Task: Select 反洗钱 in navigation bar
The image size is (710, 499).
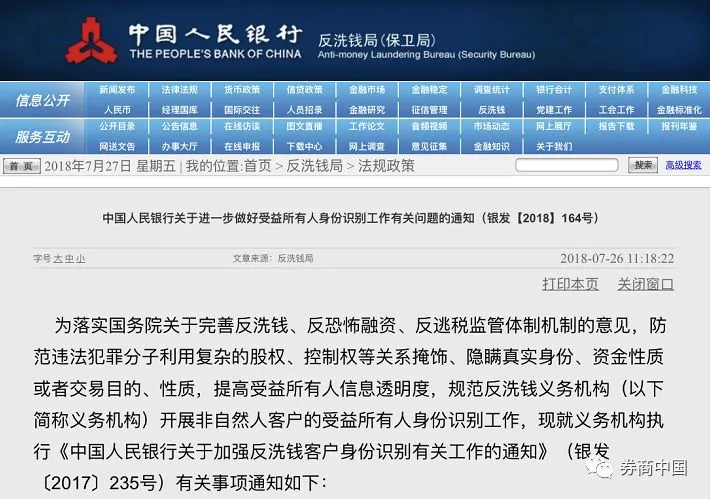Action: click(492, 110)
